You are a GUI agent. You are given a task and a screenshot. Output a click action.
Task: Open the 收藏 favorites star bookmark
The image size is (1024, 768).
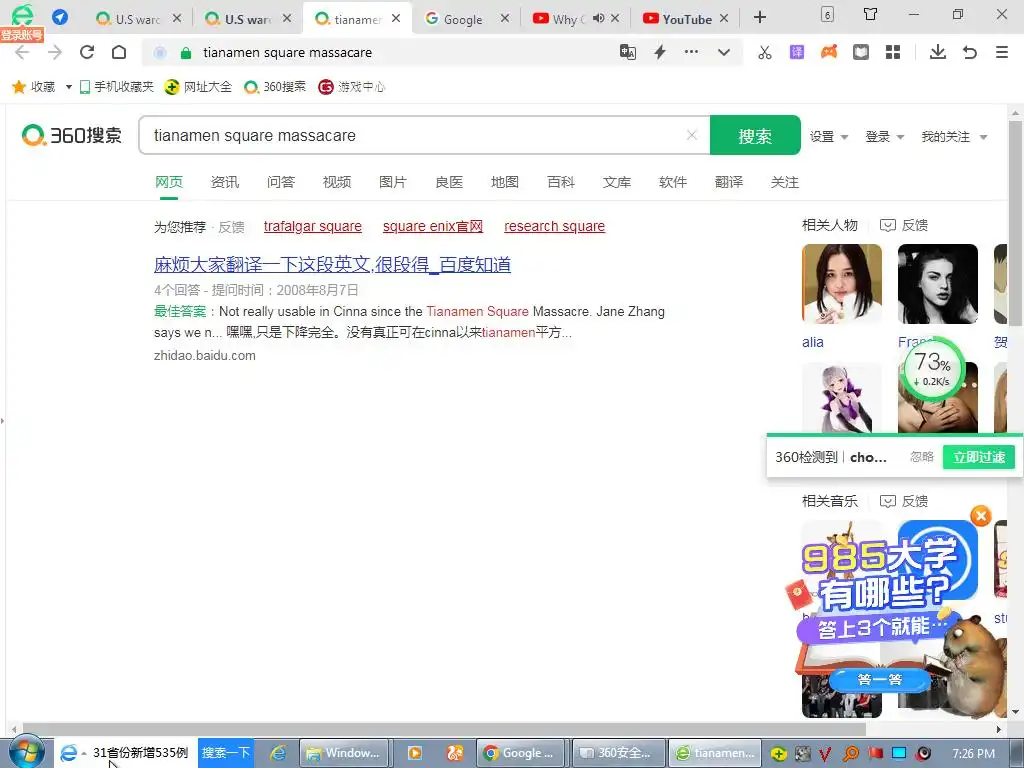(34, 87)
